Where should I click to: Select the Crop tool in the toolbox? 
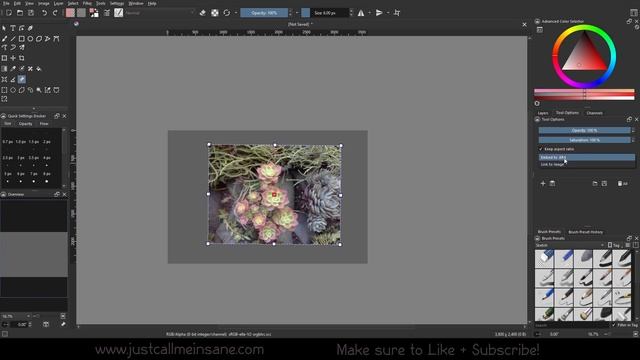click(22, 58)
